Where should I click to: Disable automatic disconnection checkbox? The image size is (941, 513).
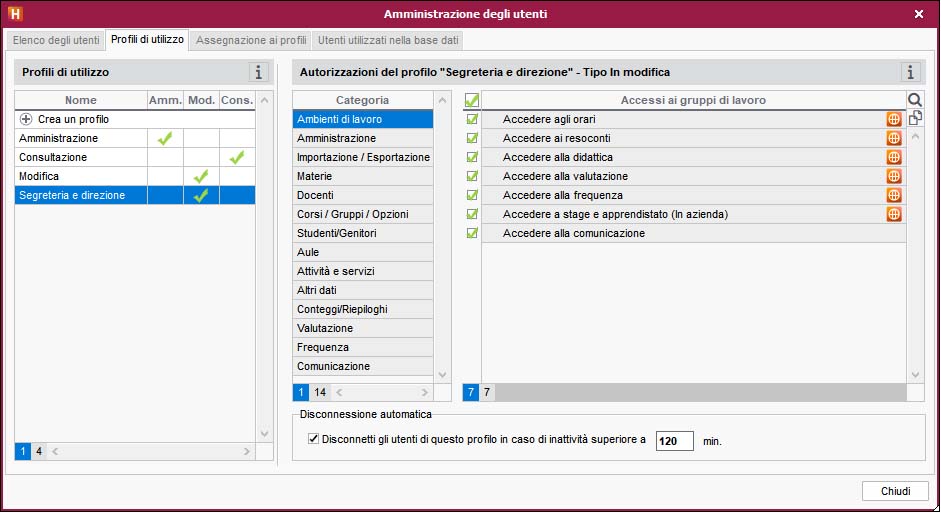[314, 439]
